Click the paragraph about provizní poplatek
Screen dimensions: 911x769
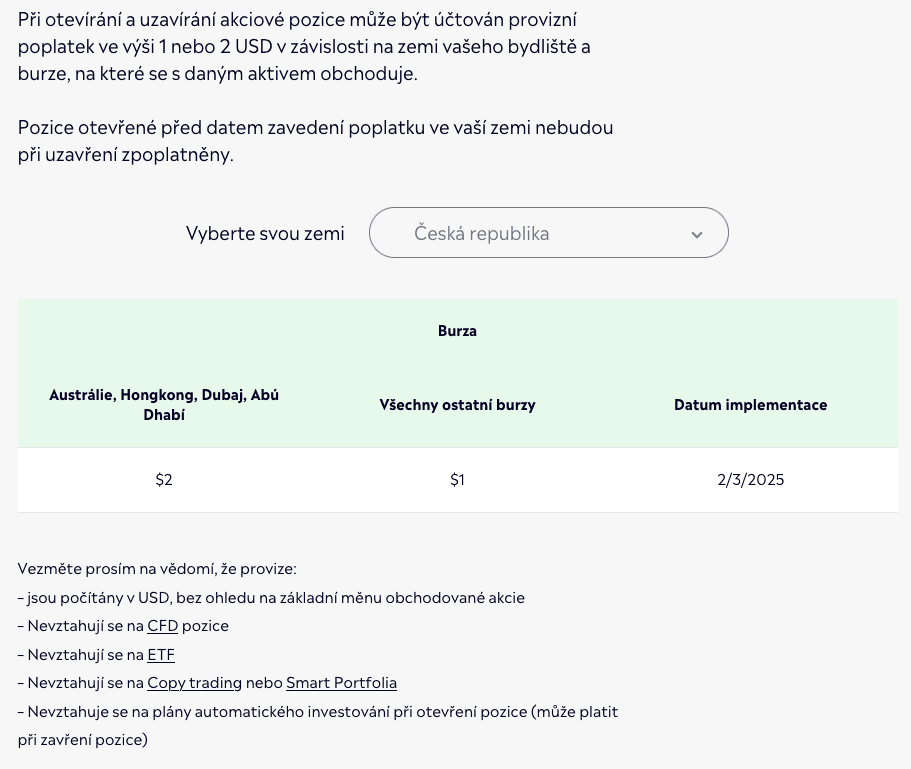point(304,47)
